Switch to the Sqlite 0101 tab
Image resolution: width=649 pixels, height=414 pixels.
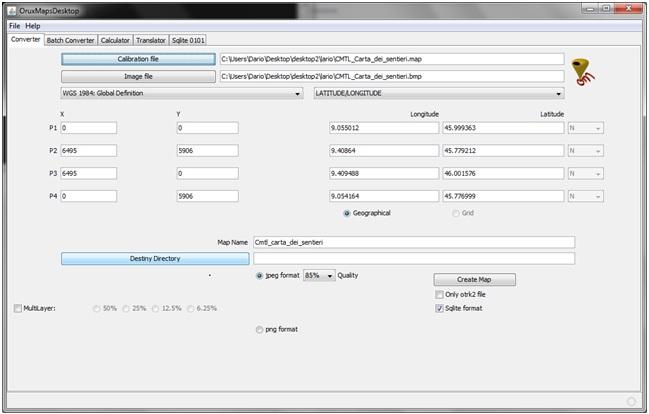[x=188, y=40]
